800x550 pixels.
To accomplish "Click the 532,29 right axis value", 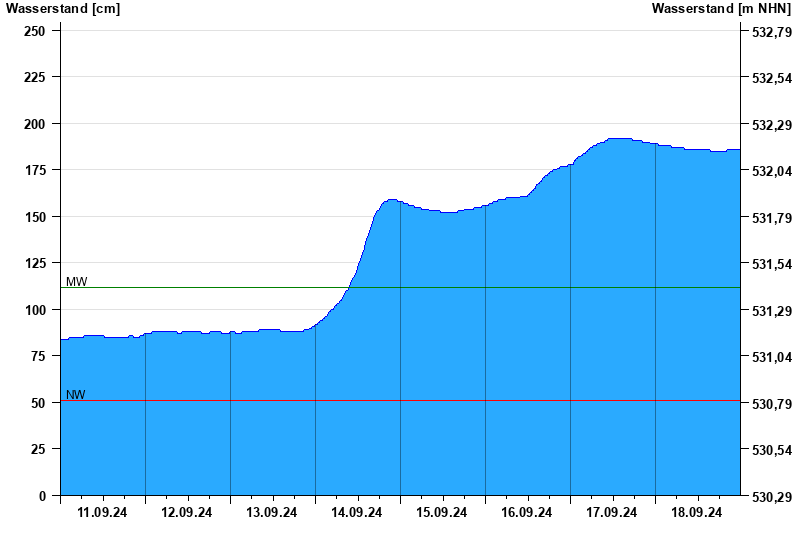I will 772,125.
